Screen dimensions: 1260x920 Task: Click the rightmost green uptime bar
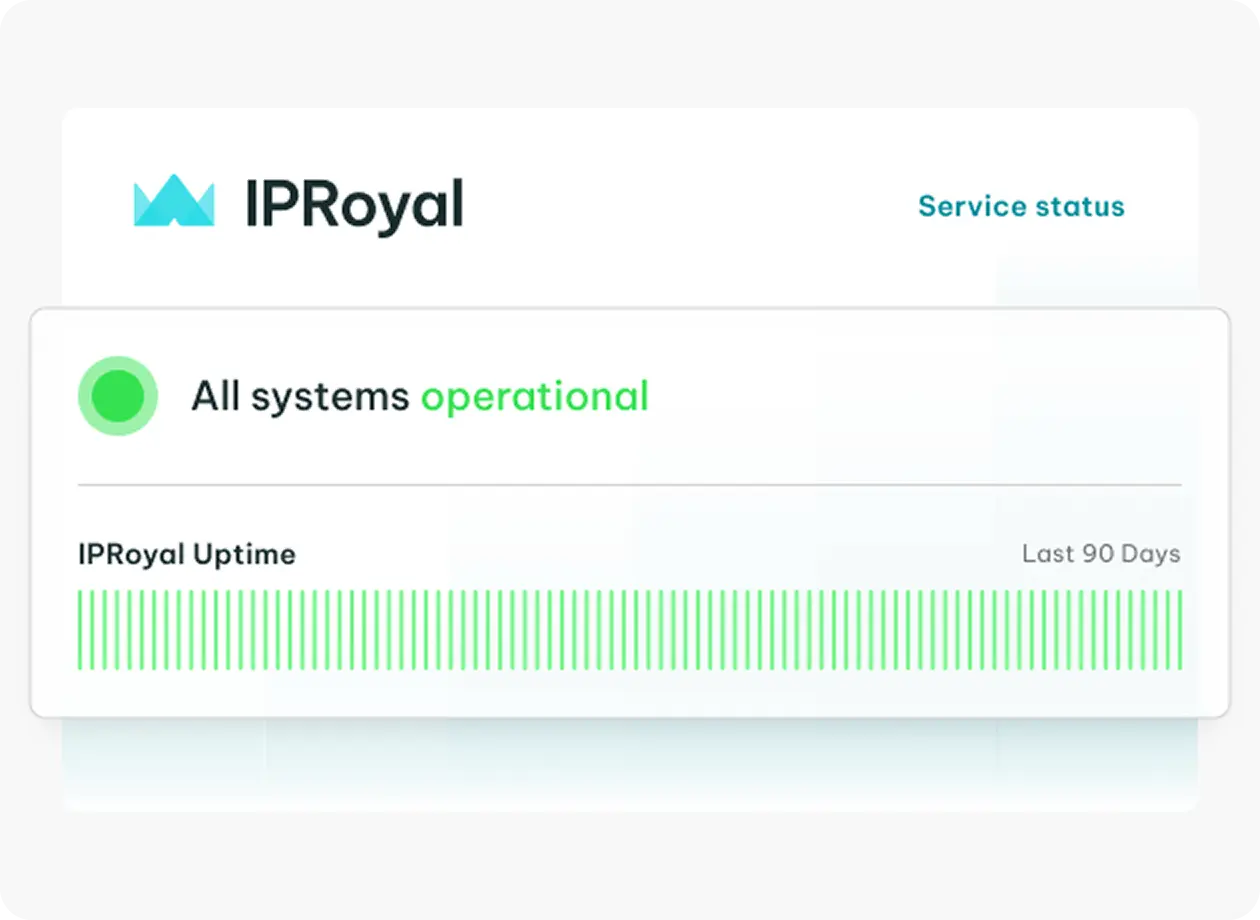click(x=1180, y=630)
